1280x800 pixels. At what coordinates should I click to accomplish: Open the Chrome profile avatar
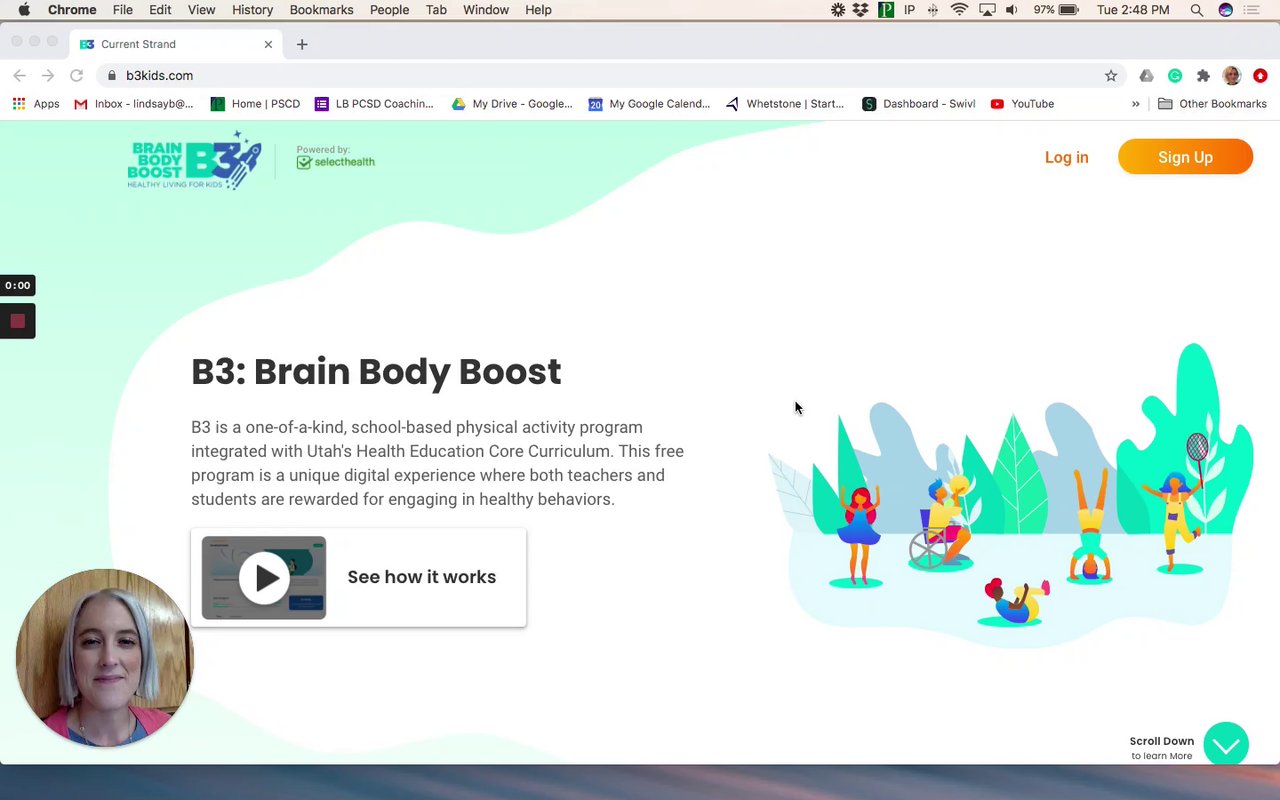tap(1232, 75)
